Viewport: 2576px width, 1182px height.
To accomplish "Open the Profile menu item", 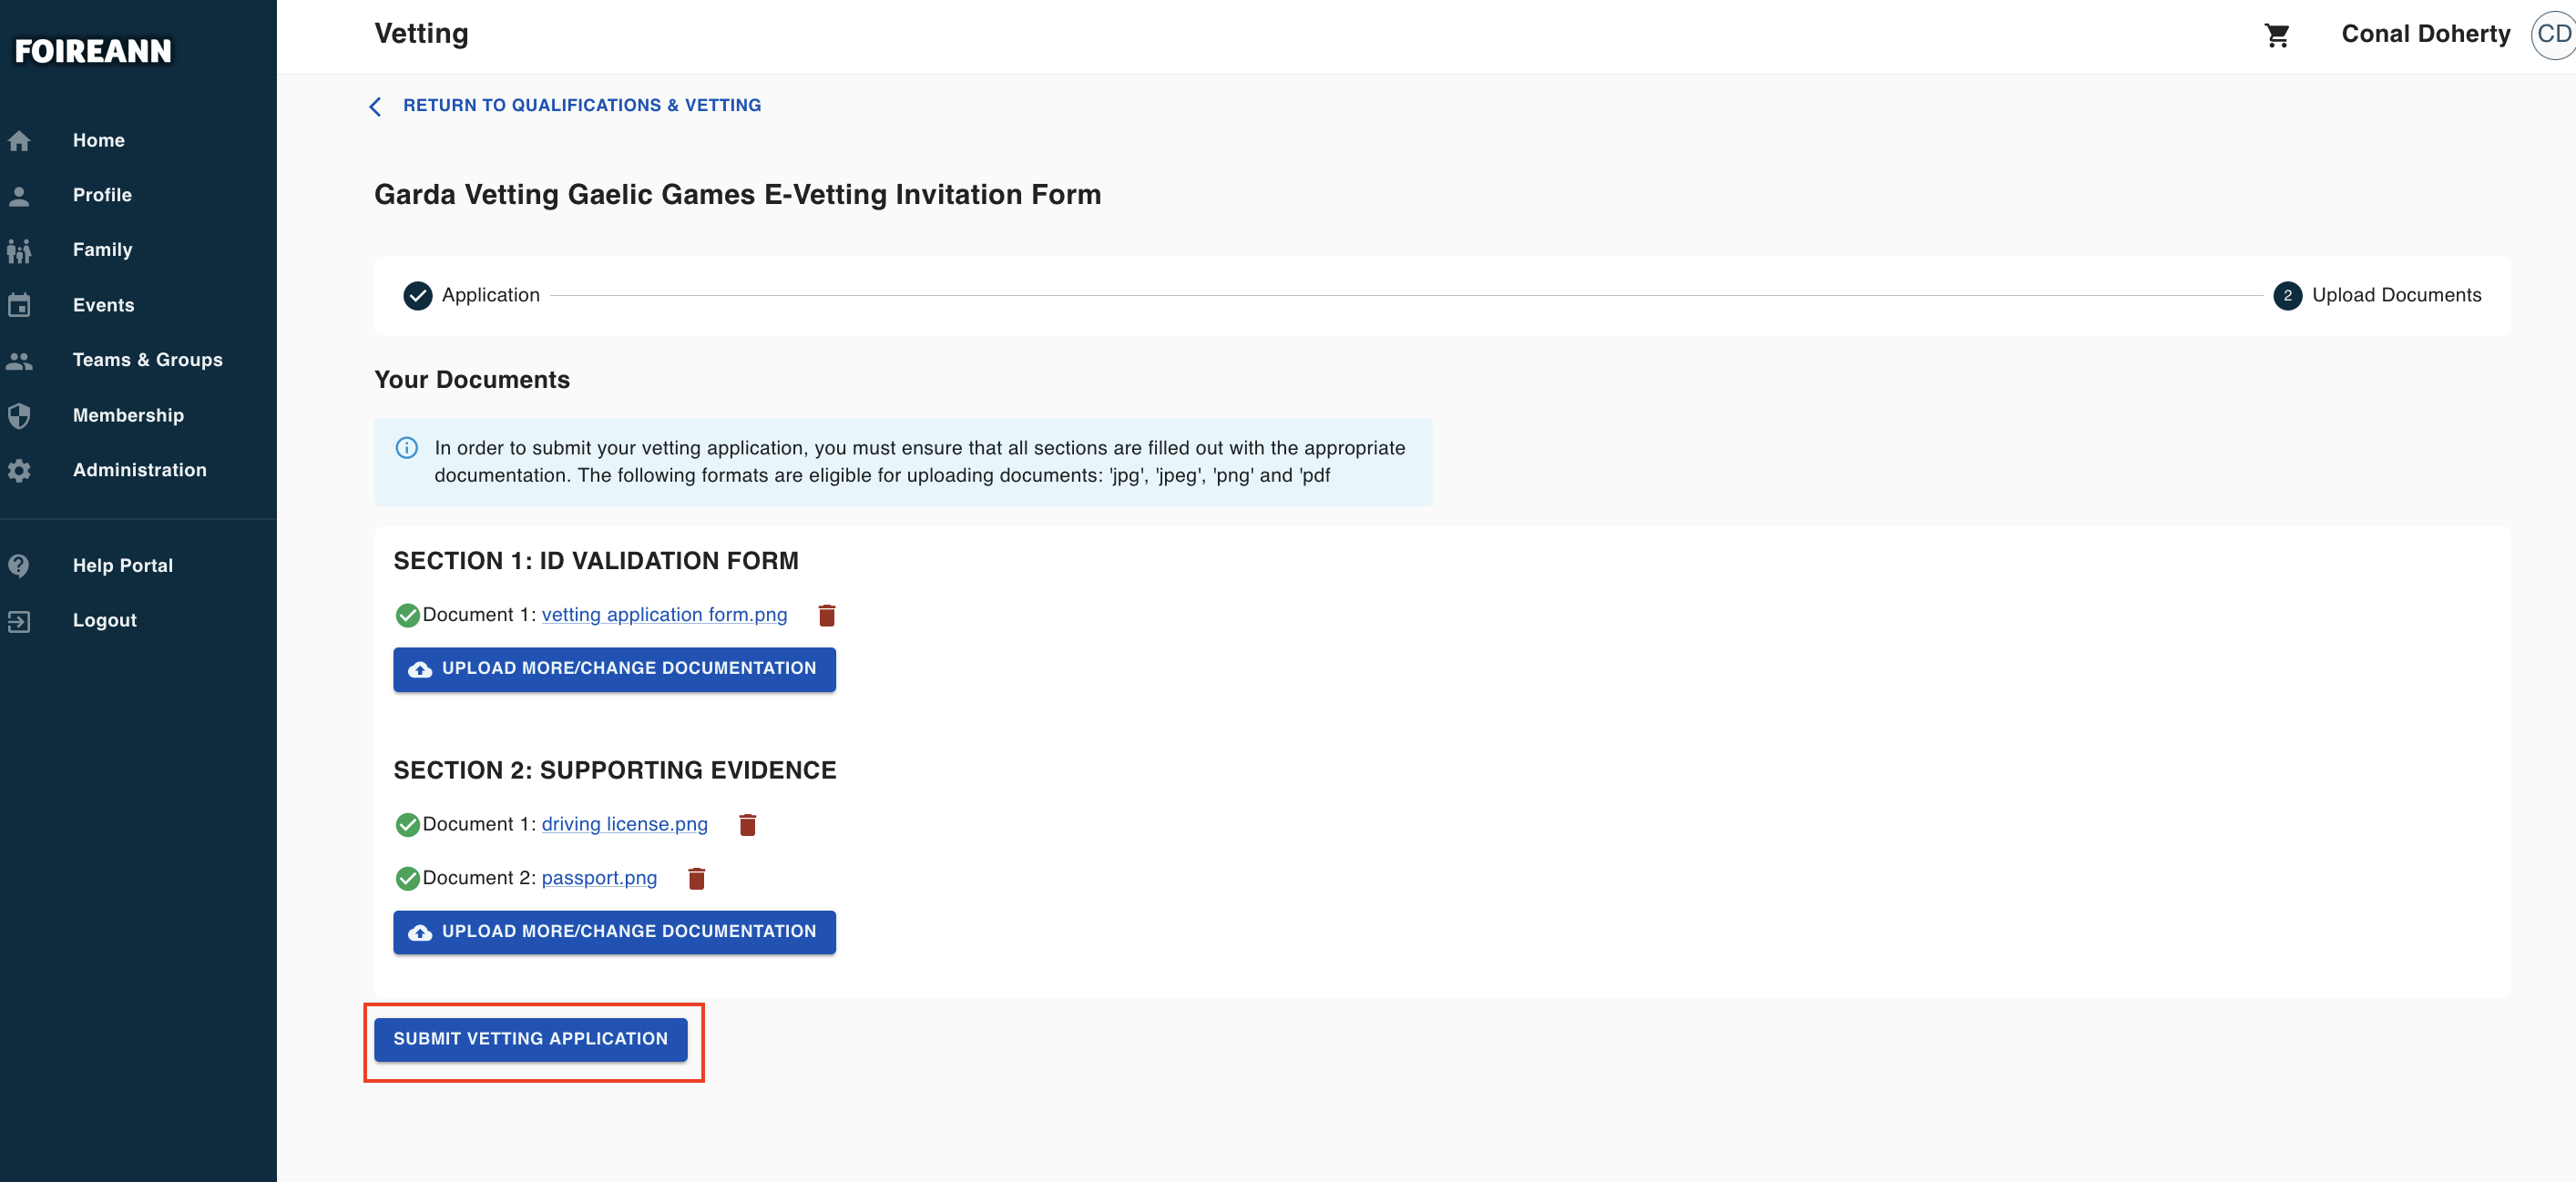I will pyautogui.click(x=102, y=195).
